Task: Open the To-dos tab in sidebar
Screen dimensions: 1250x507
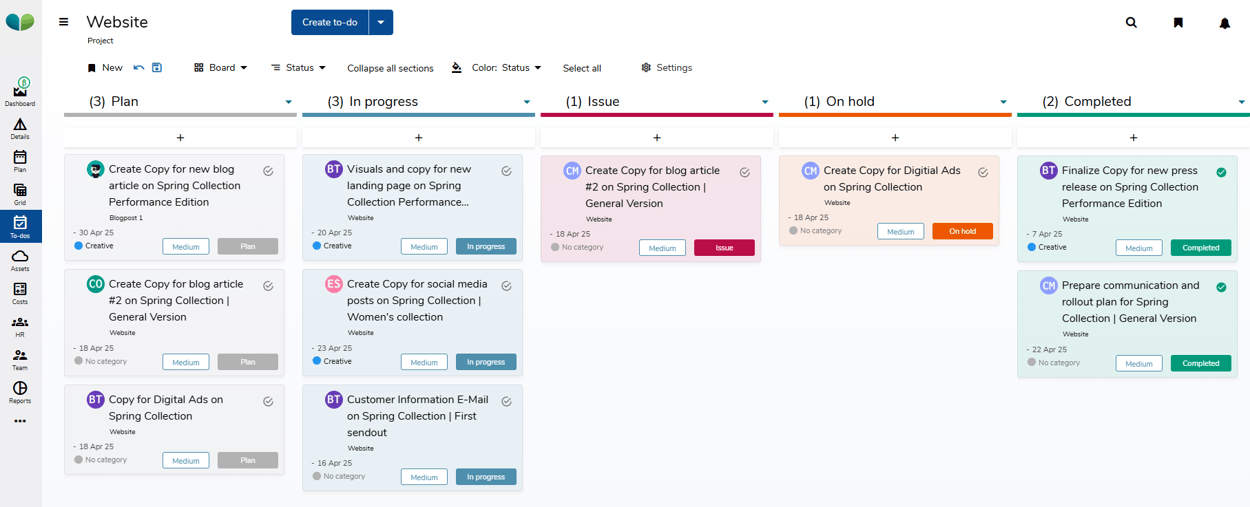Action: point(20,227)
